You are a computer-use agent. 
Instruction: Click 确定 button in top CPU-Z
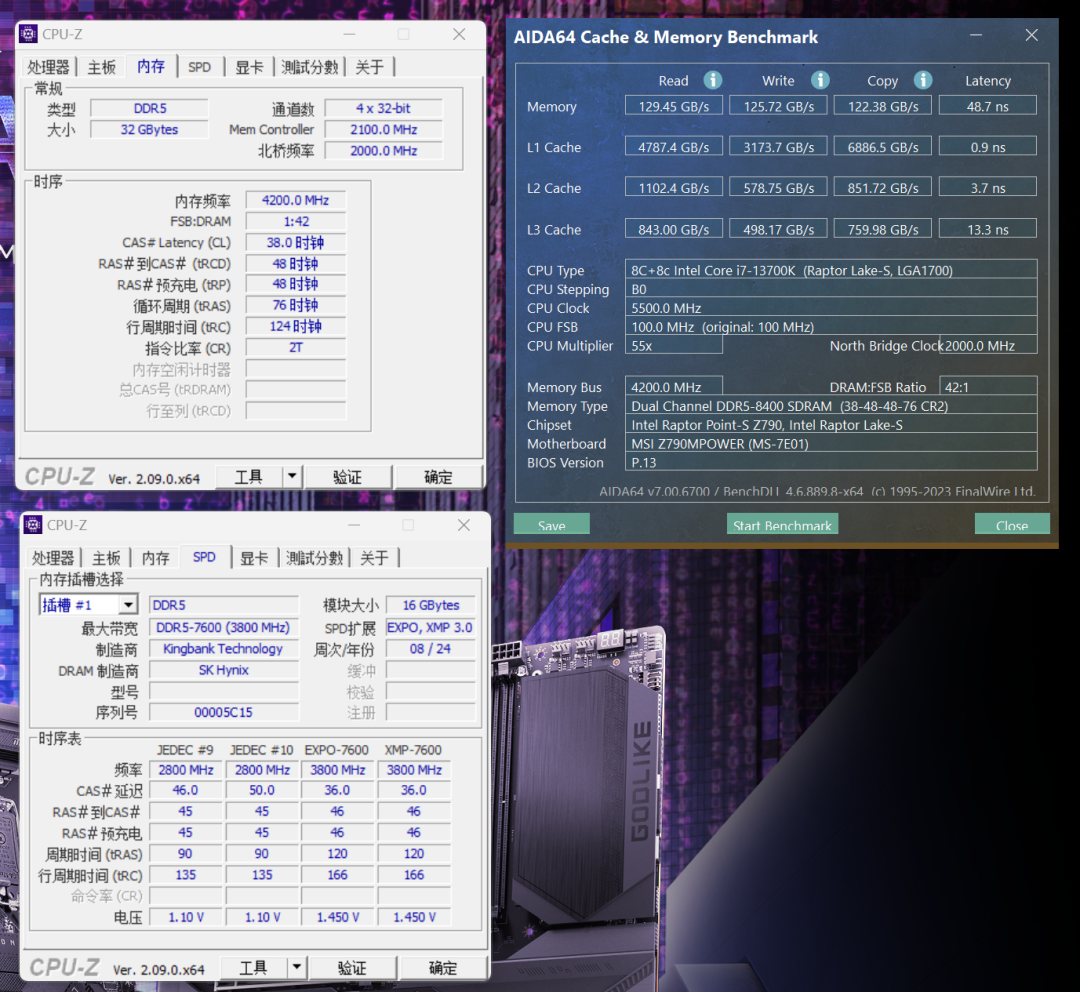439,477
